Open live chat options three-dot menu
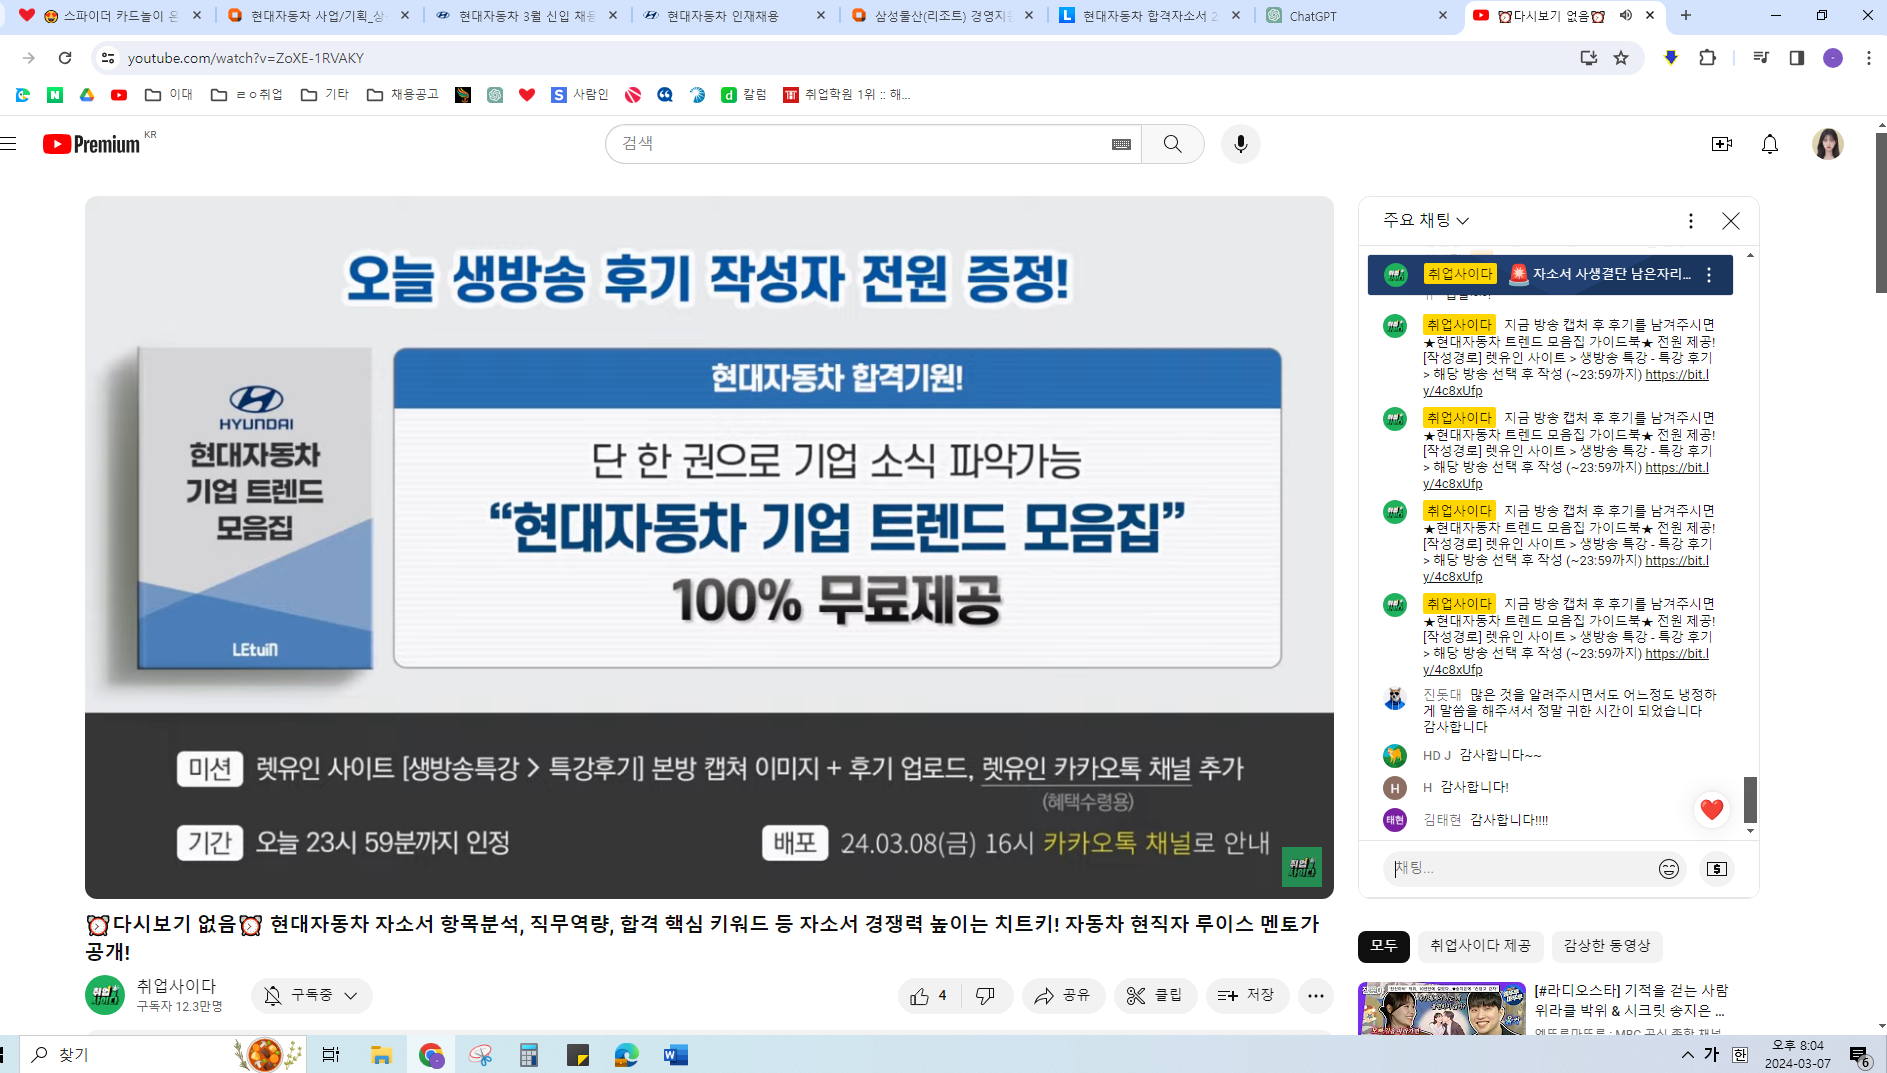1887x1073 pixels. click(1690, 221)
